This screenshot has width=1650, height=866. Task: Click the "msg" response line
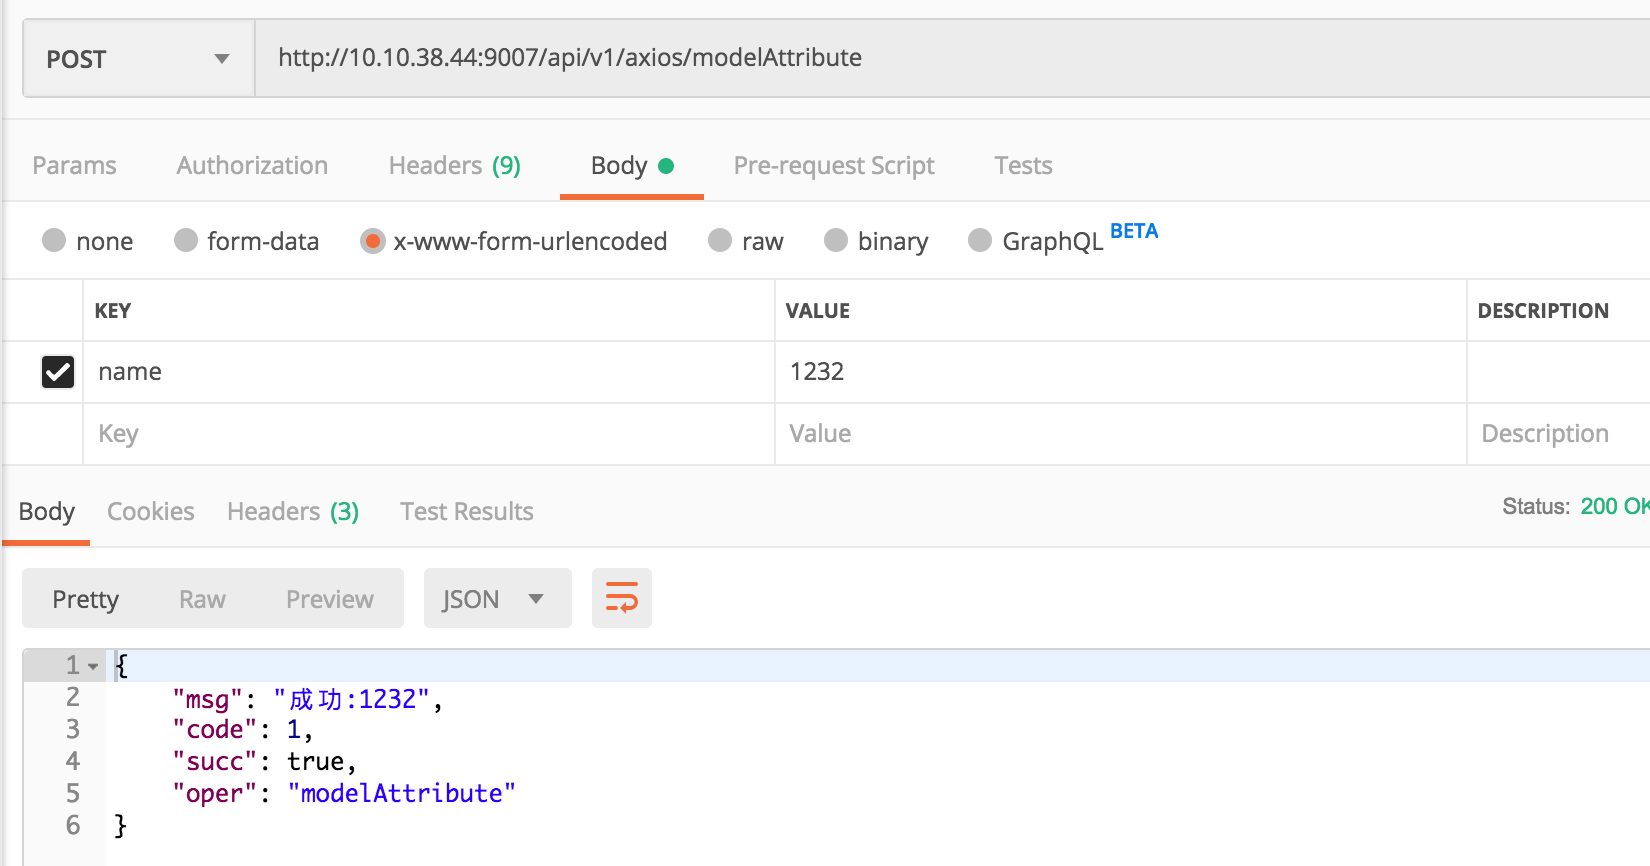307,698
